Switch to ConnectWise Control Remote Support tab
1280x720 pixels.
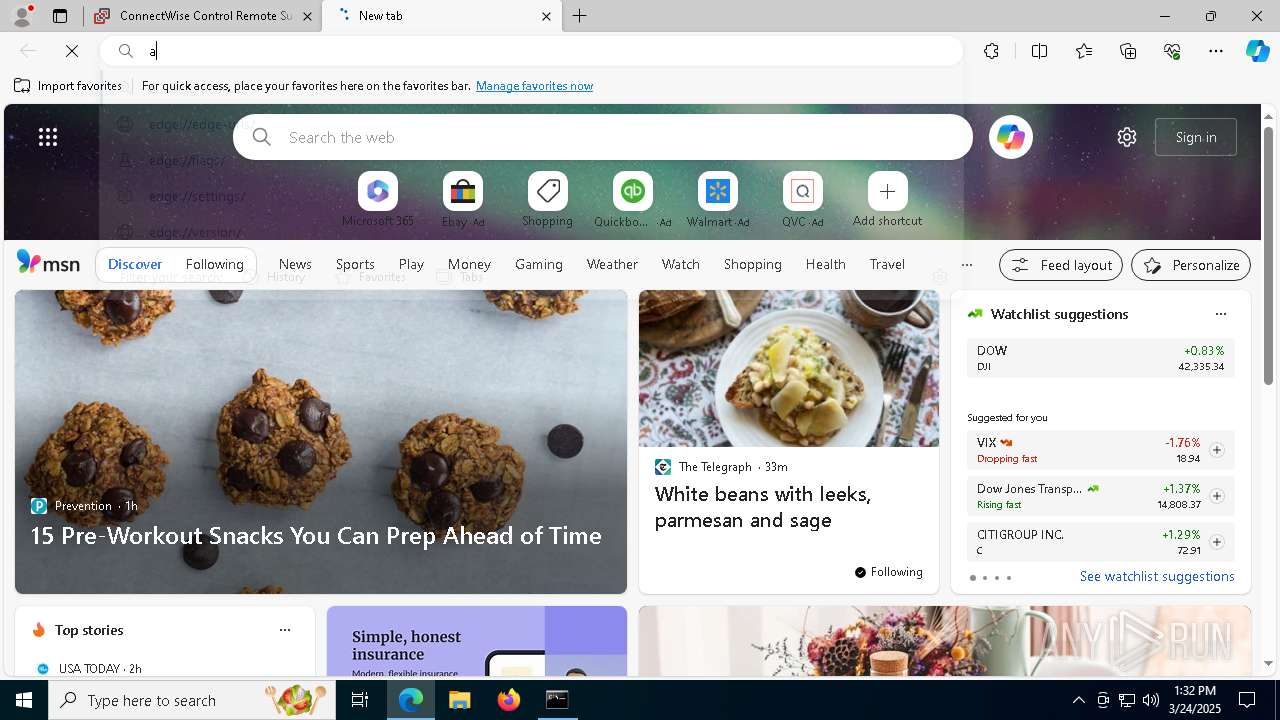[205, 16]
